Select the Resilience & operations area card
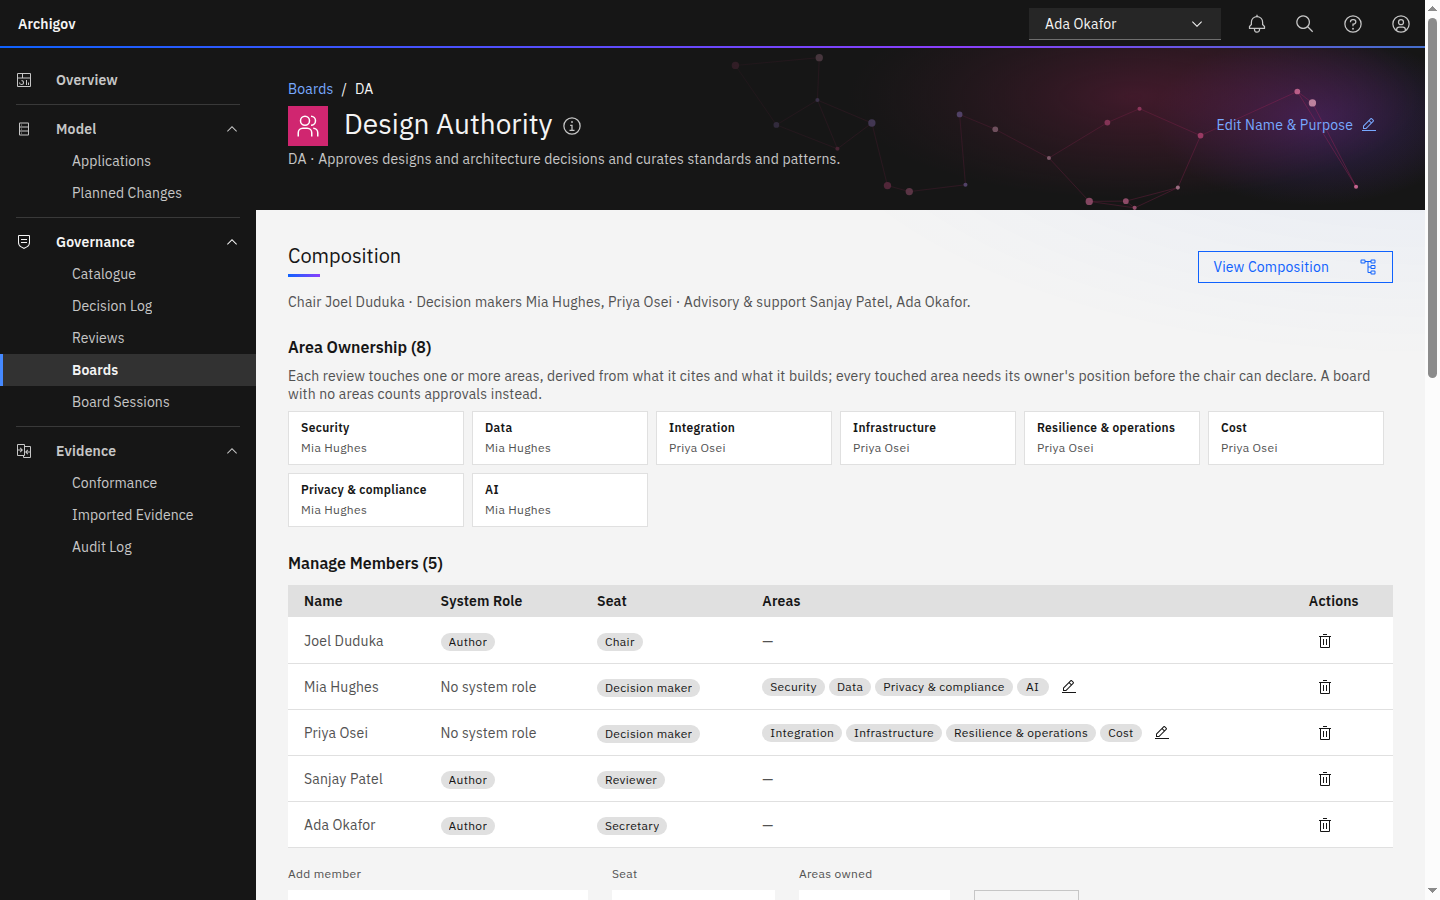The image size is (1440, 900). 1112,438
